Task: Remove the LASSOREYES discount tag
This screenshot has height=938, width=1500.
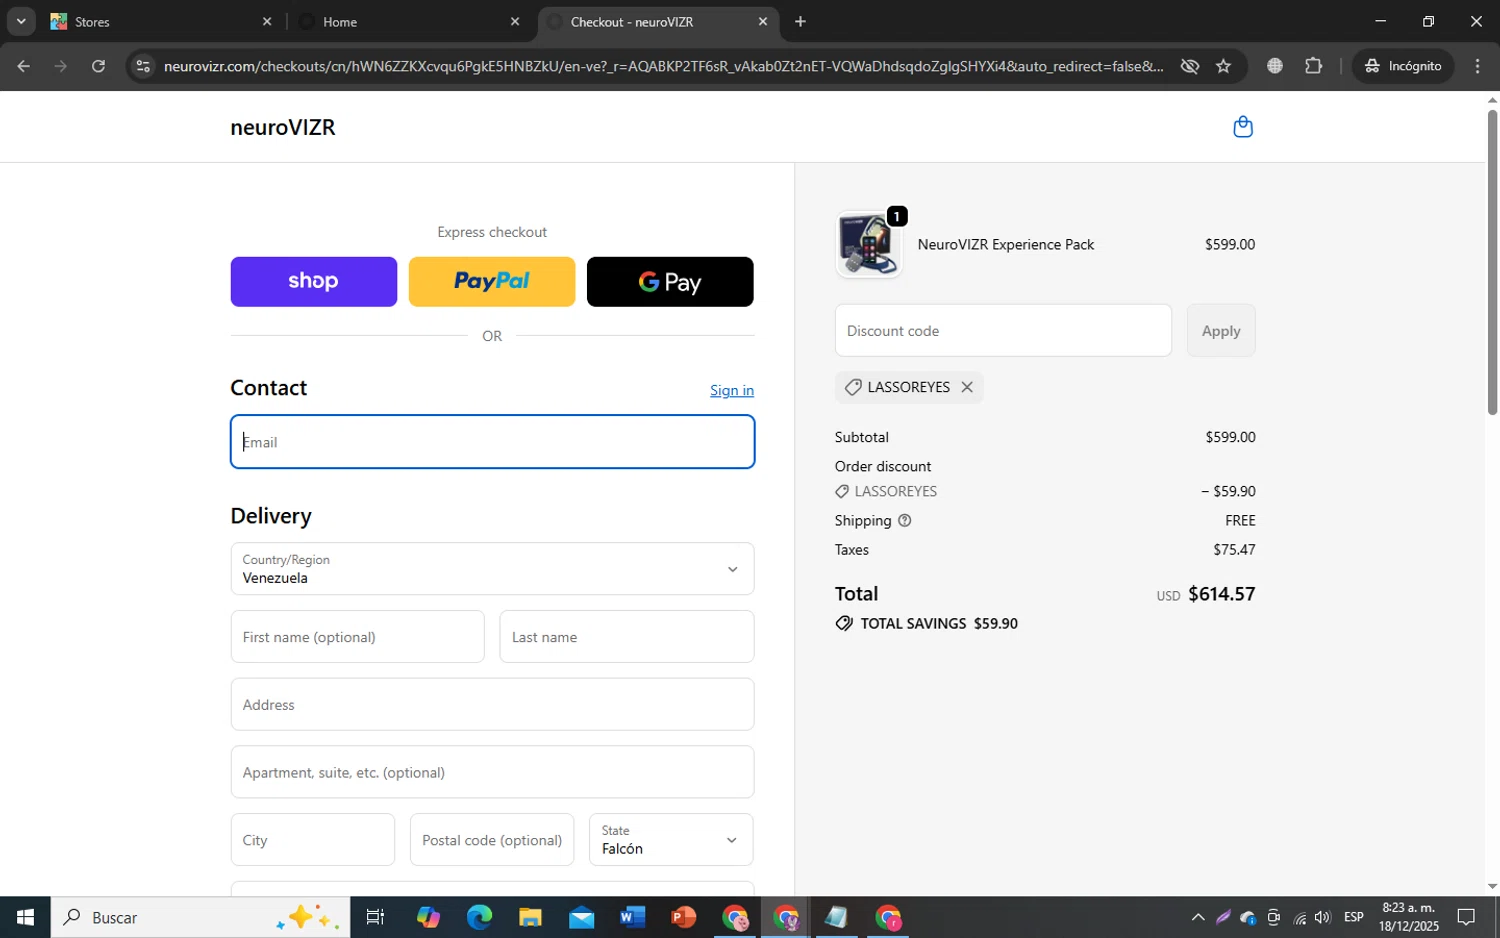Action: click(967, 387)
